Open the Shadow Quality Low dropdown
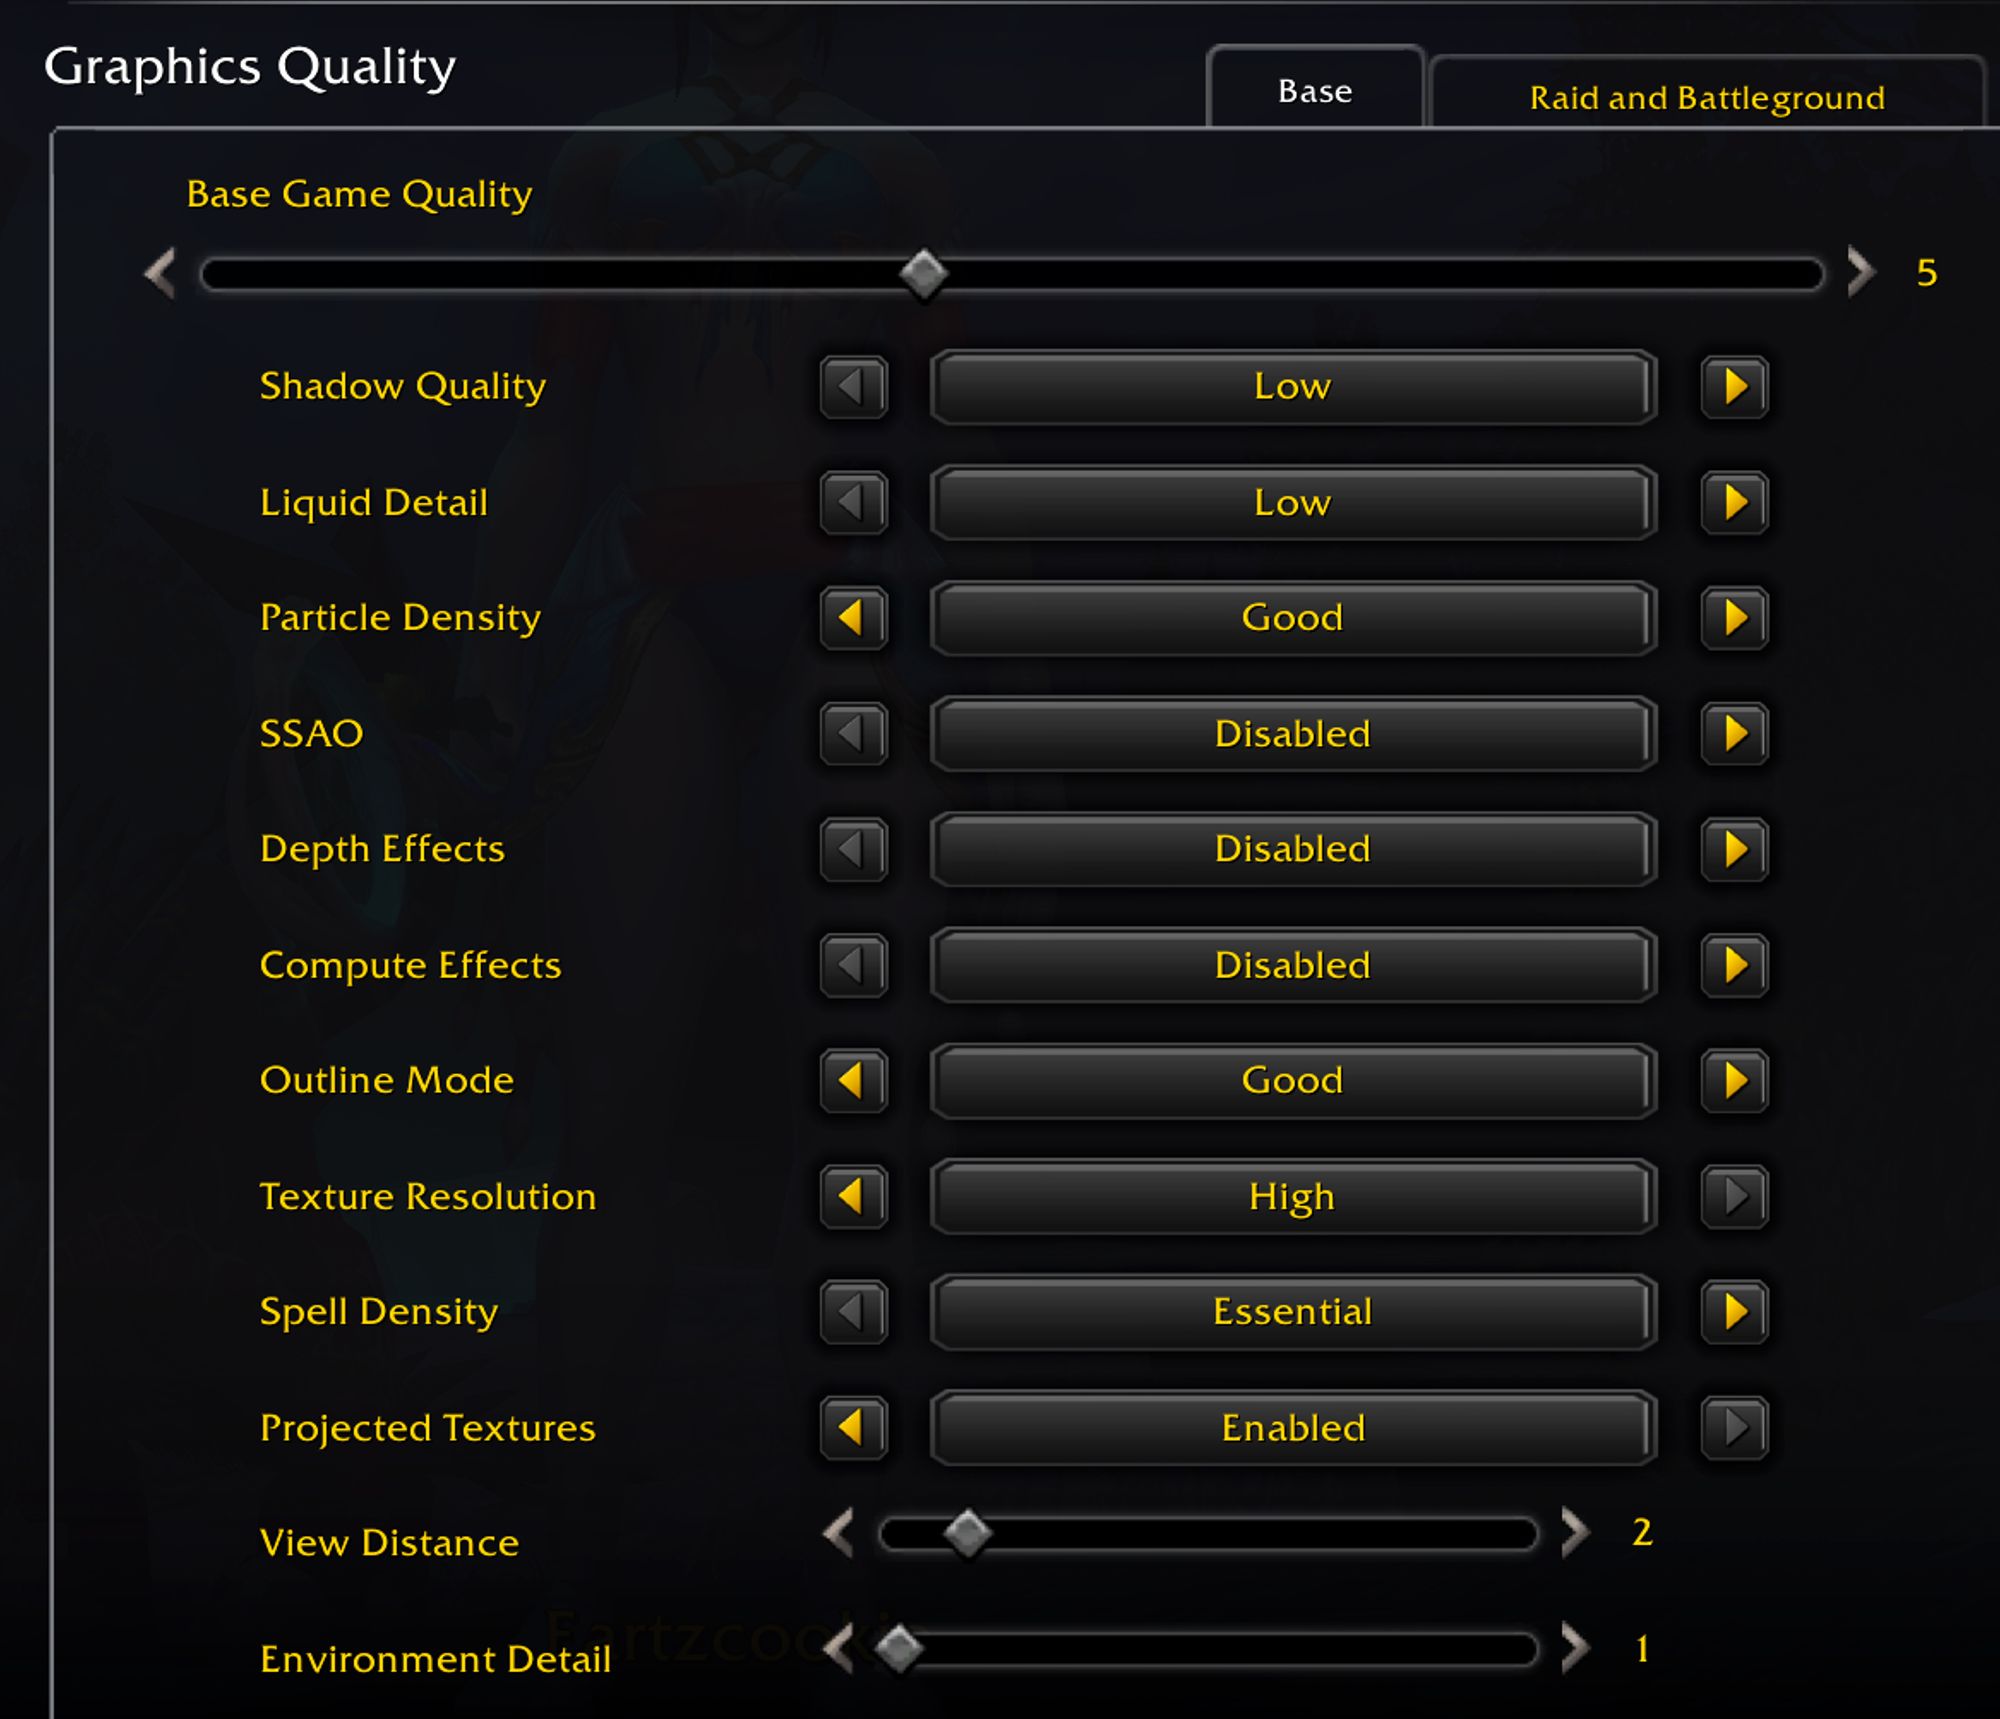2000x1719 pixels. click(1292, 387)
